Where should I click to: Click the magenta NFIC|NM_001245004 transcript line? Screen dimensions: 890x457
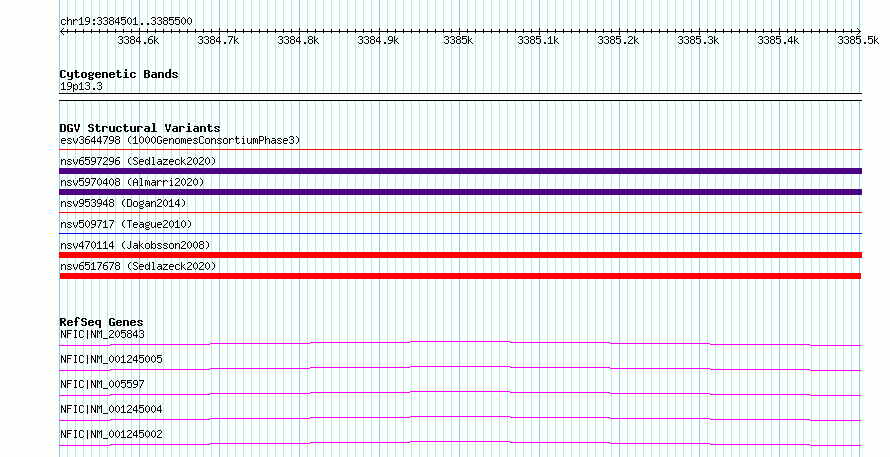point(460,418)
